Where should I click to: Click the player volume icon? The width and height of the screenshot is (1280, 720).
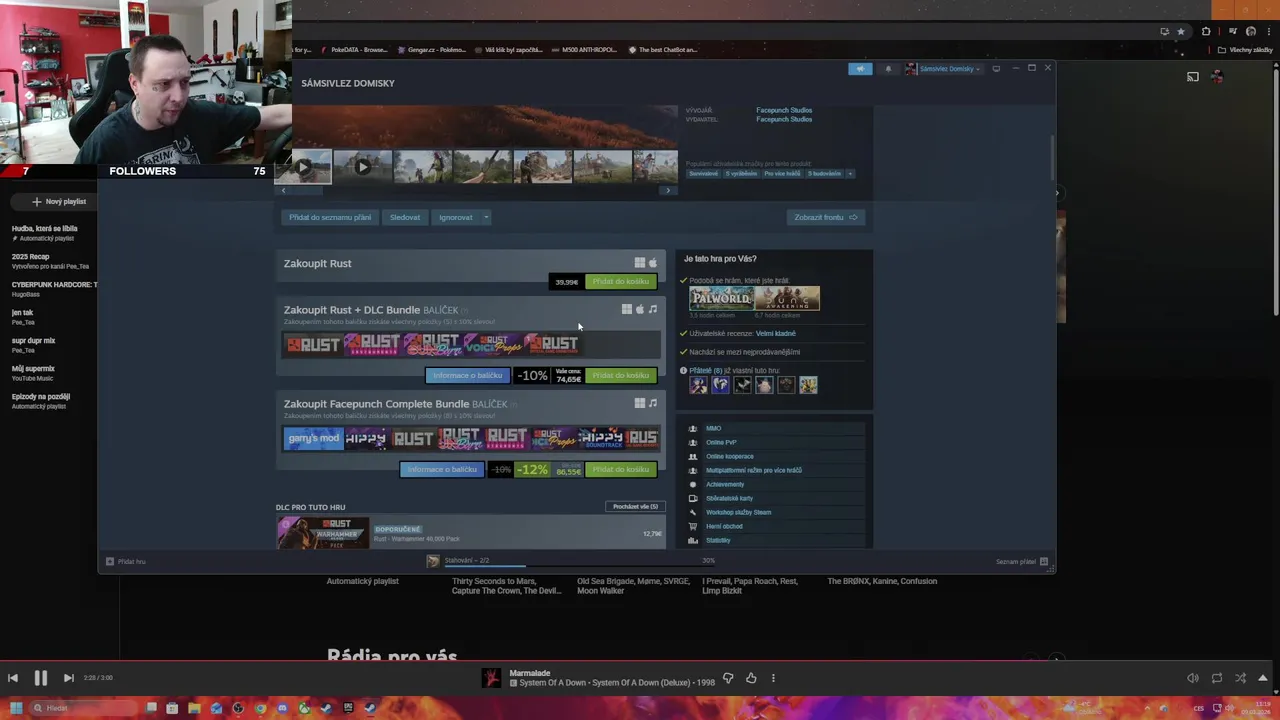[x=1193, y=678]
